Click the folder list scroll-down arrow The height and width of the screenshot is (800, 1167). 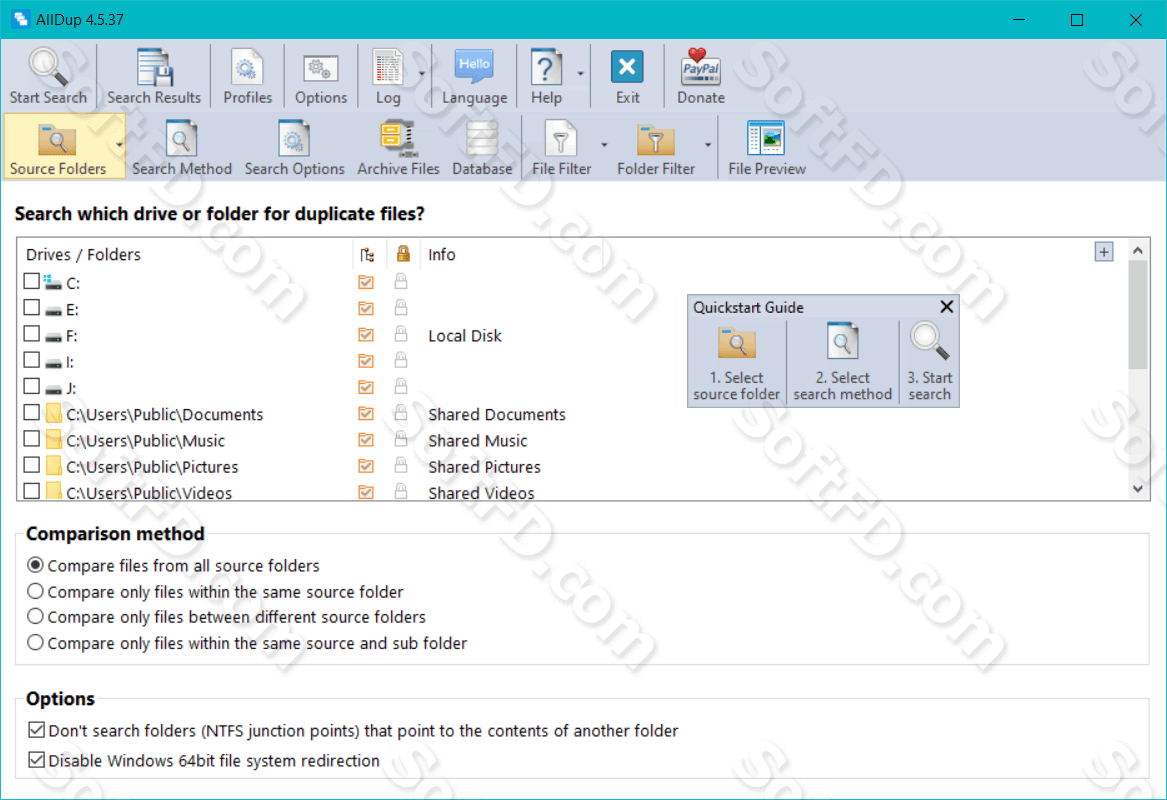pos(1137,489)
